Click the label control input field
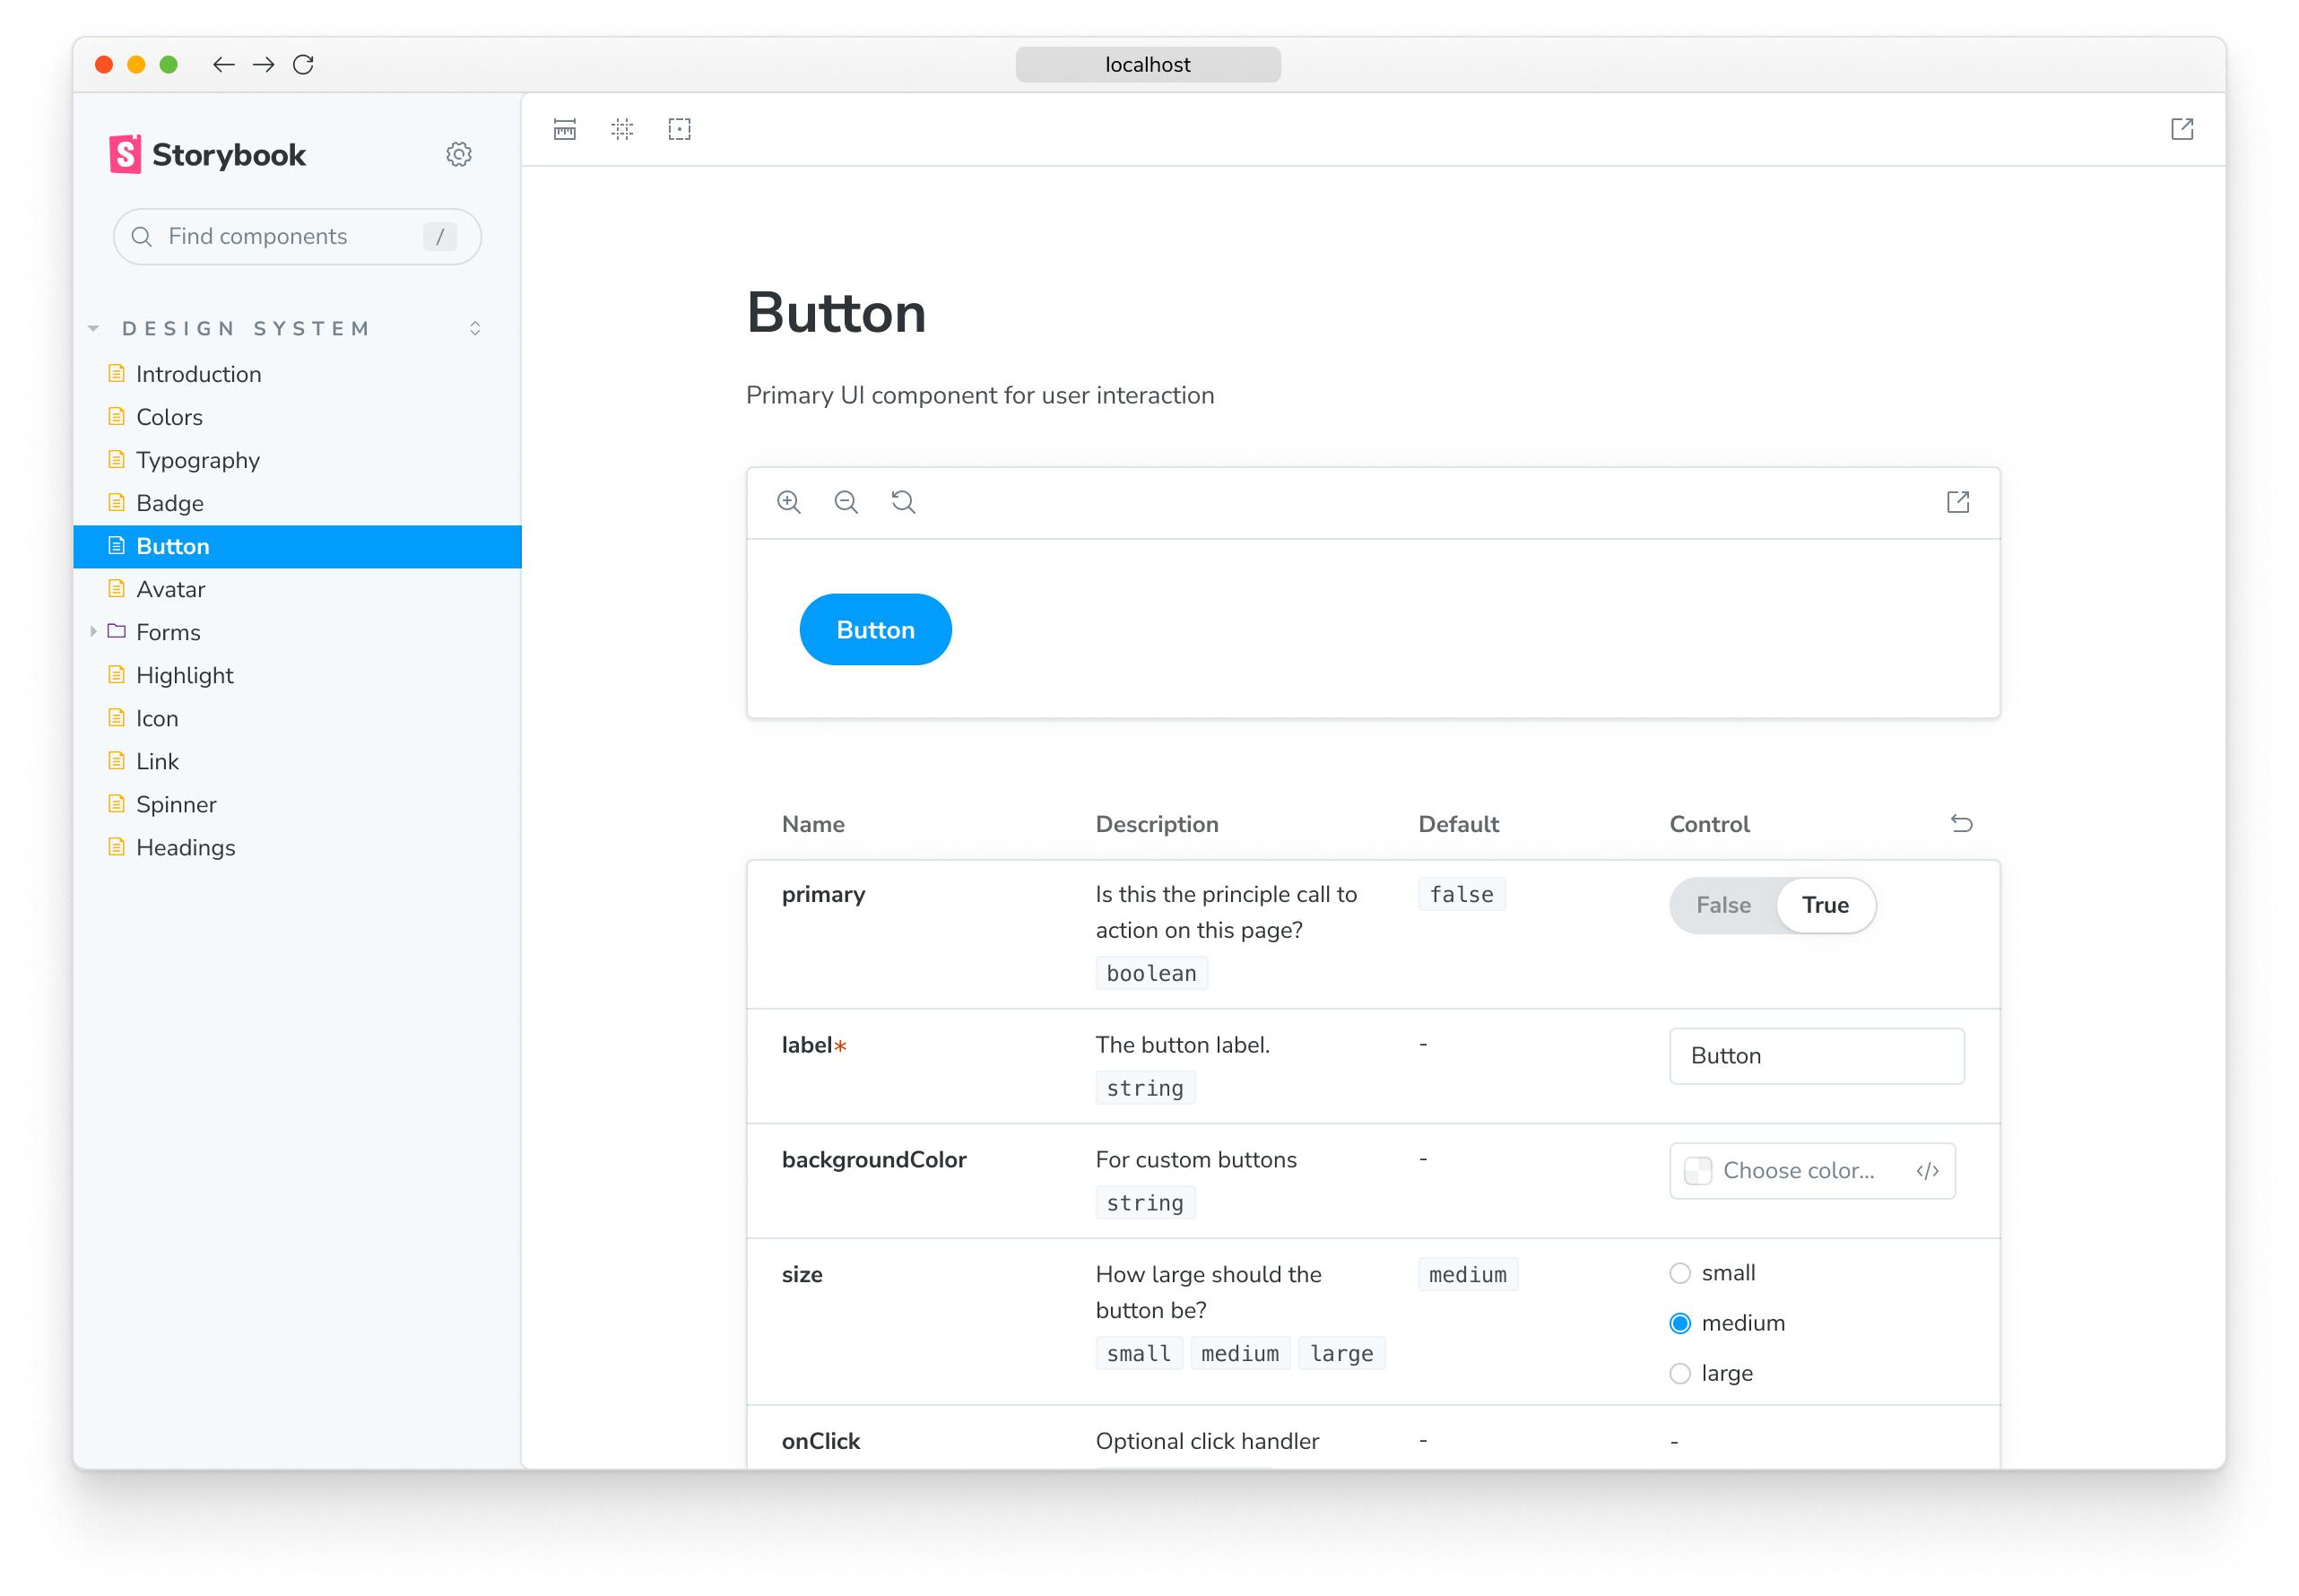The height and width of the screenshot is (1596, 2299). 1816,1055
